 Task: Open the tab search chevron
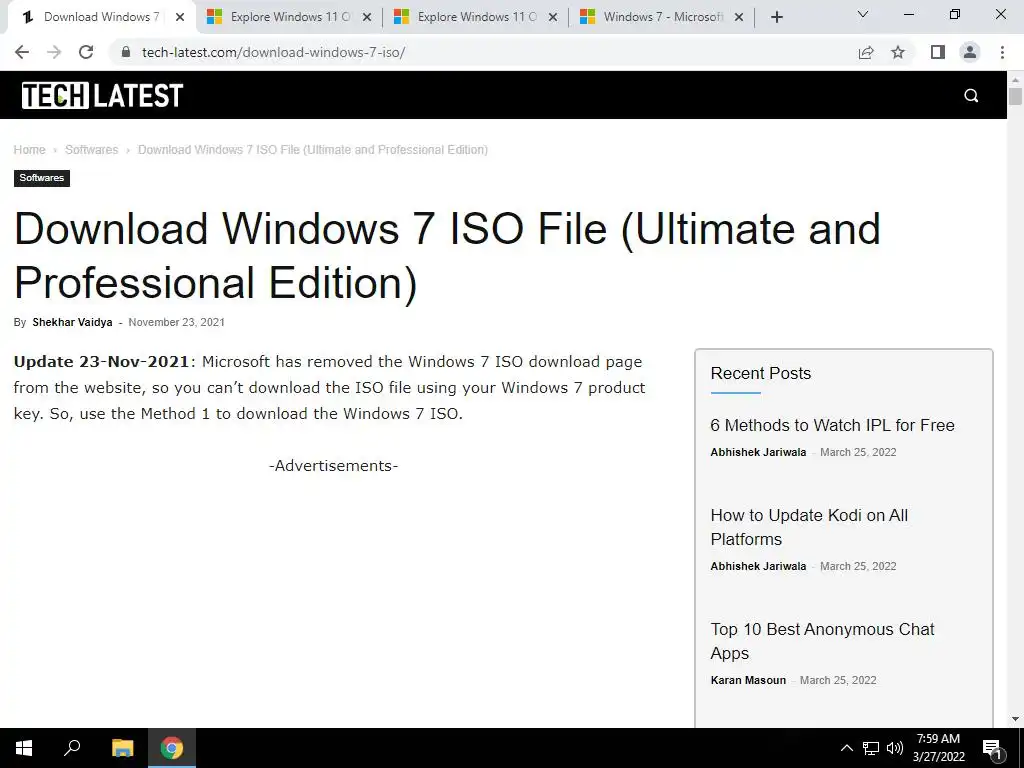point(863,14)
